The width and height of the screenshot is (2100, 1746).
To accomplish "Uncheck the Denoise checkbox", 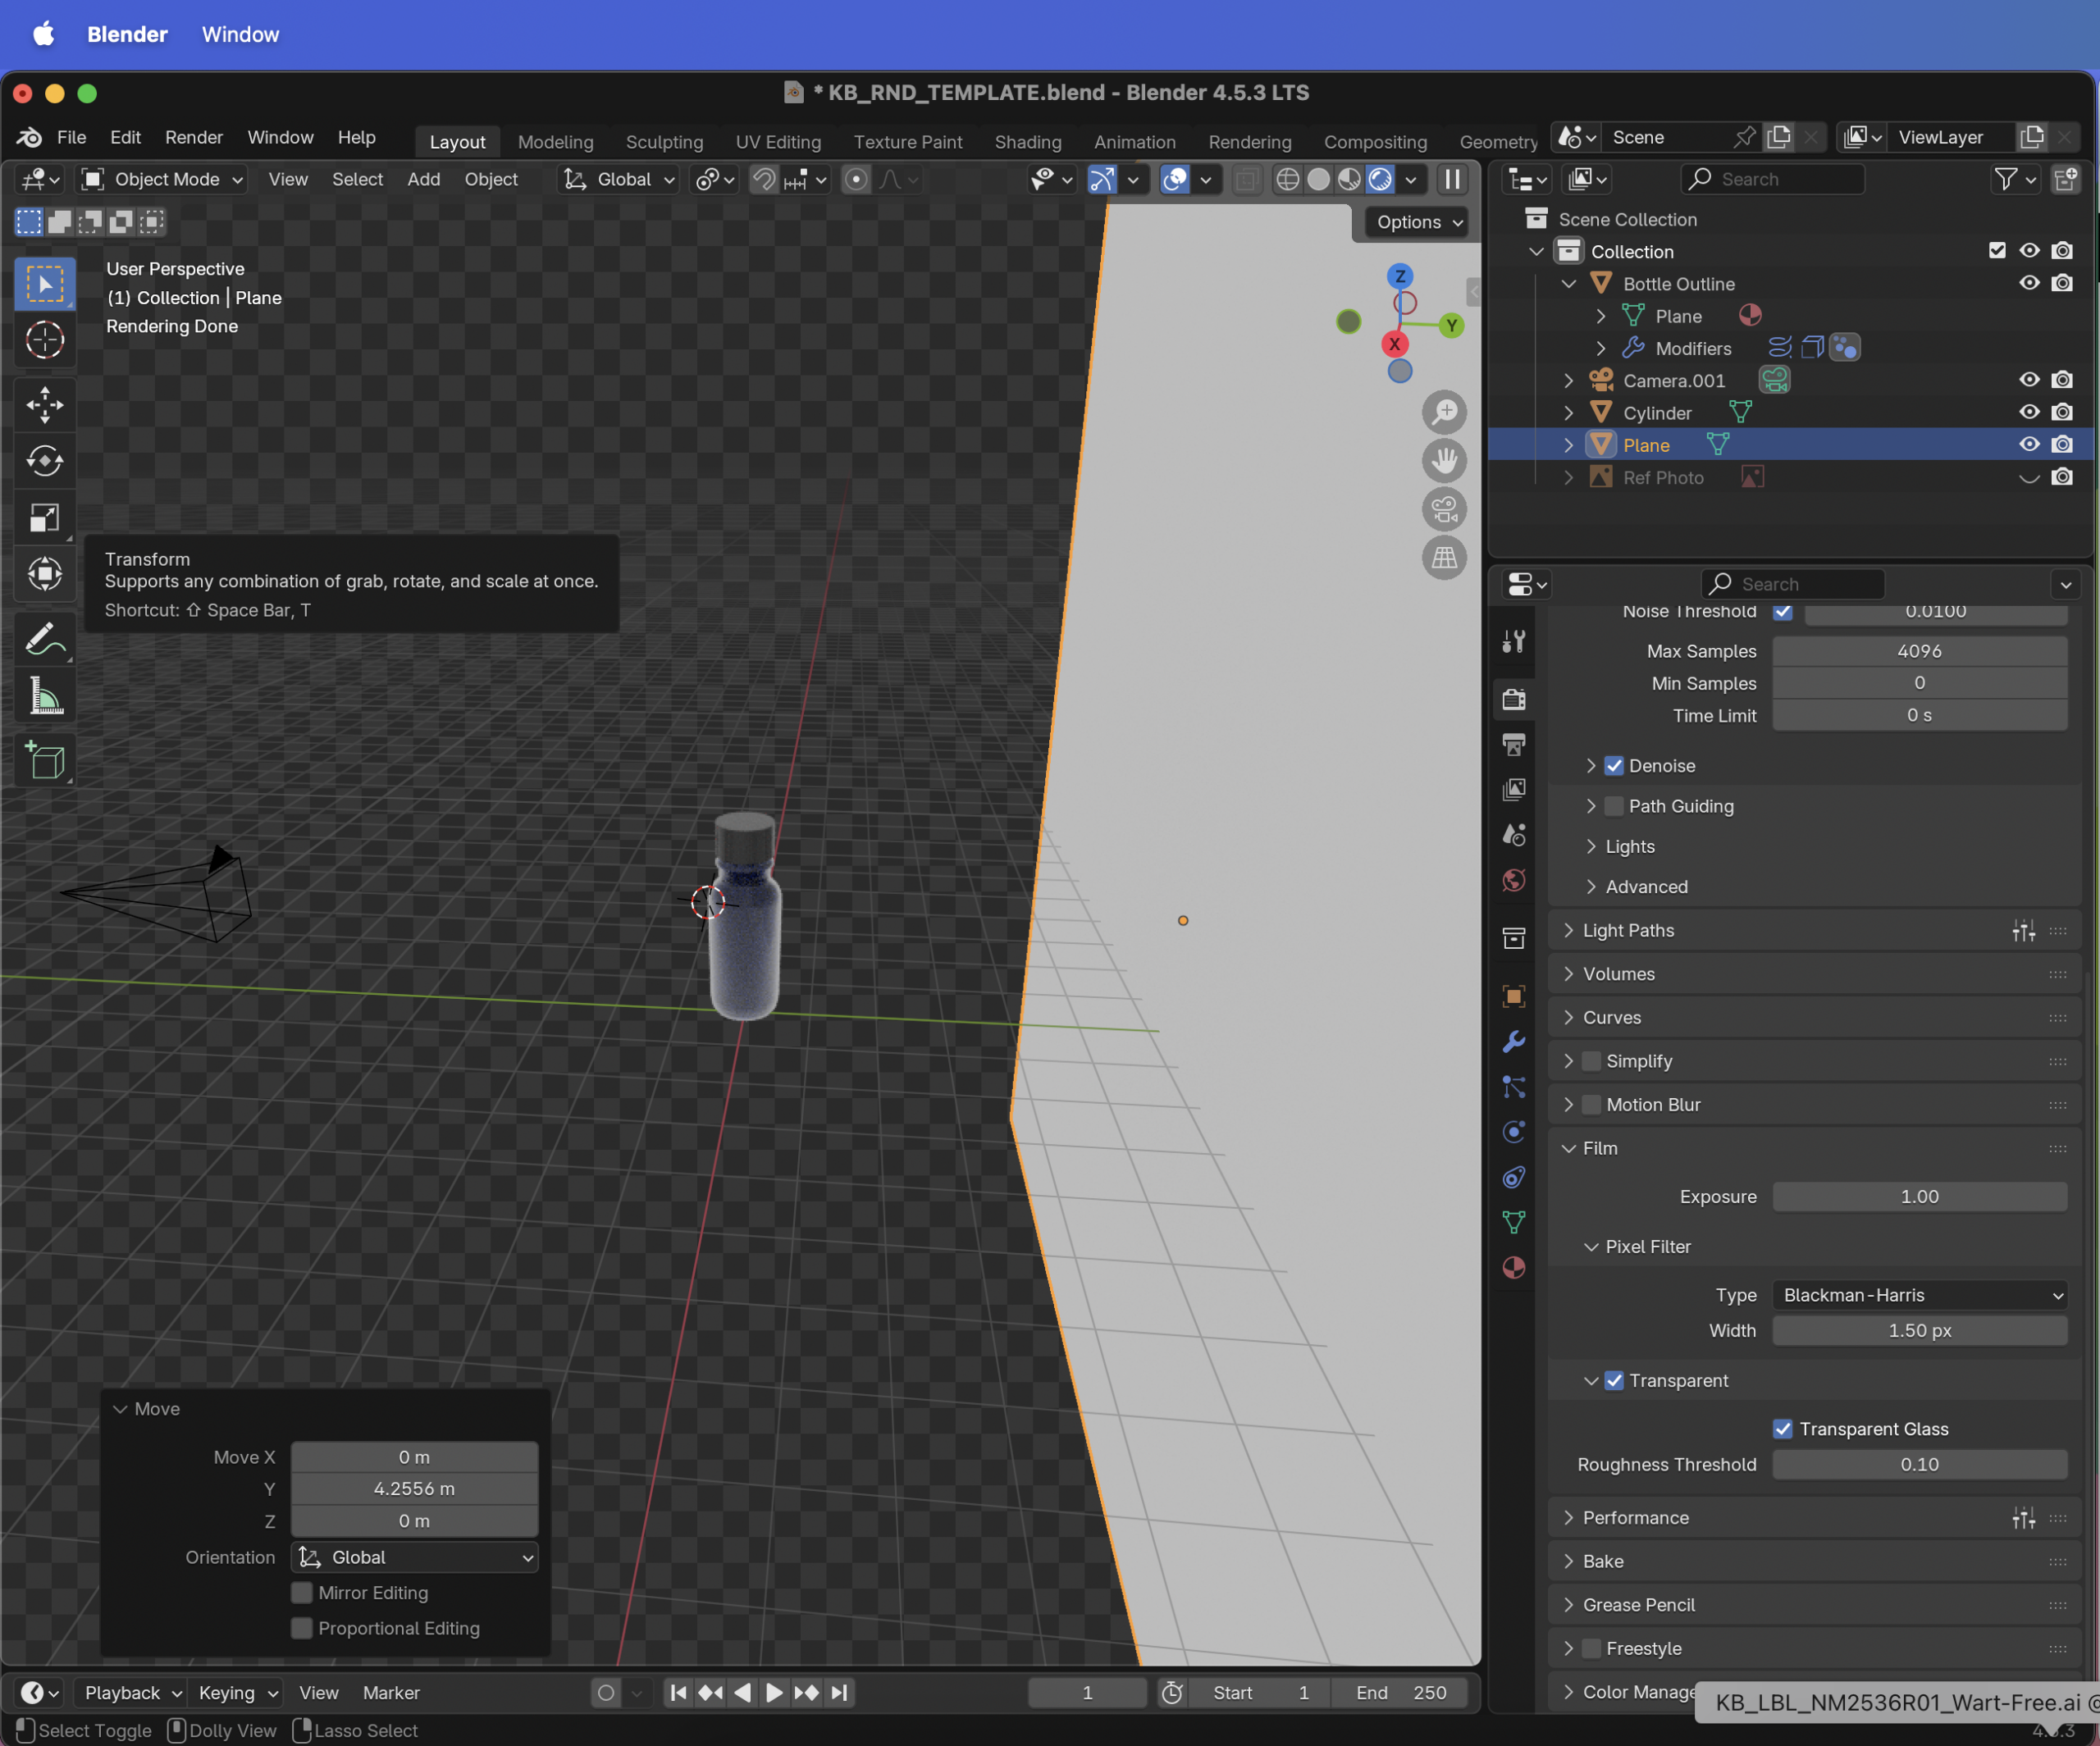I will click(1614, 766).
